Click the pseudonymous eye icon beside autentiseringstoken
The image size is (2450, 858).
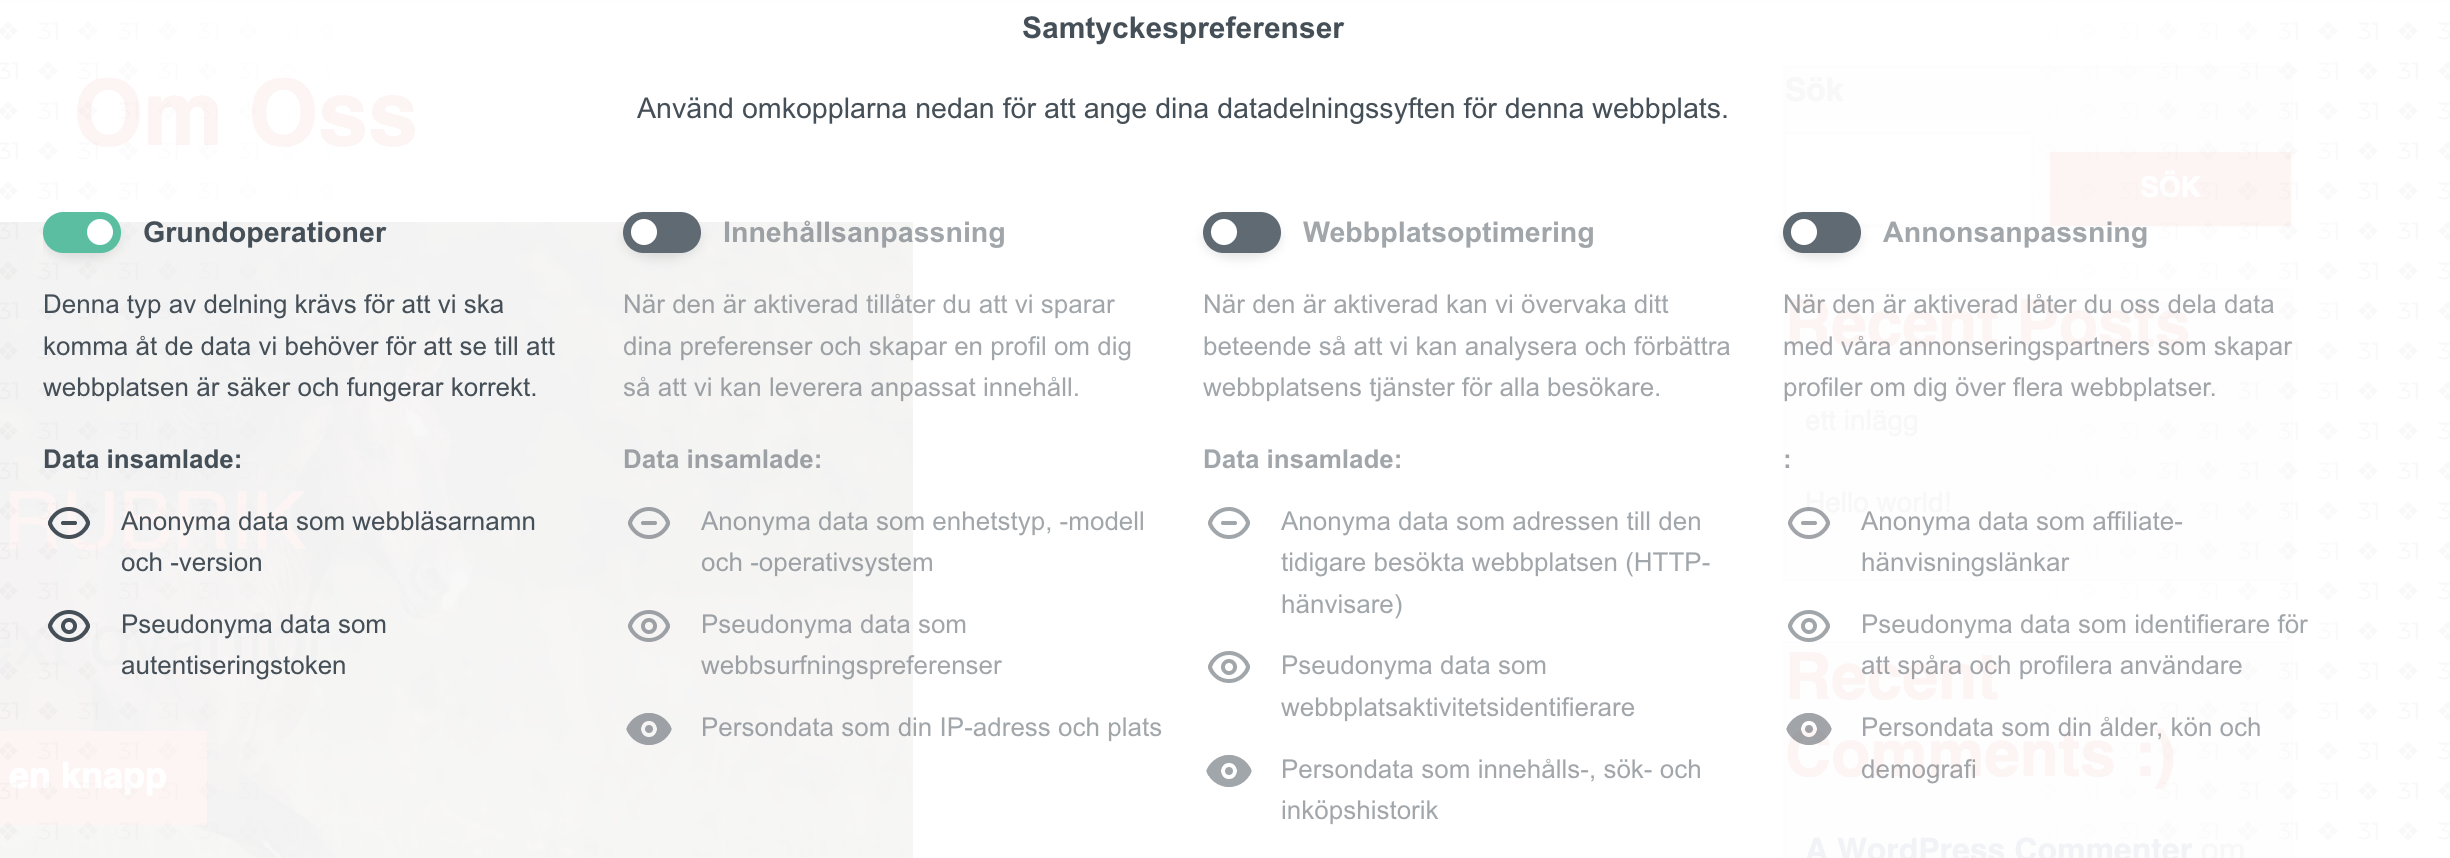pos(69,626)
